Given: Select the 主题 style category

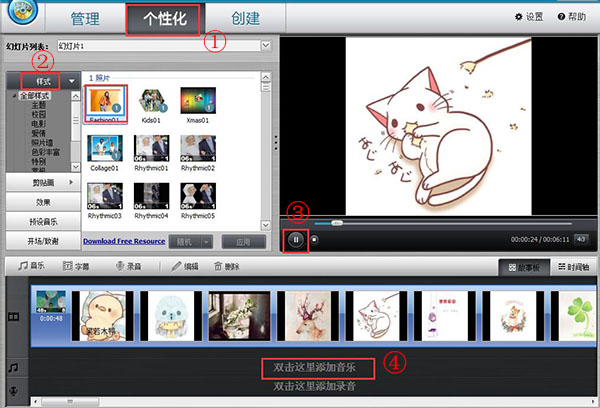Looking at the screenshot, I should coord(38,105).
